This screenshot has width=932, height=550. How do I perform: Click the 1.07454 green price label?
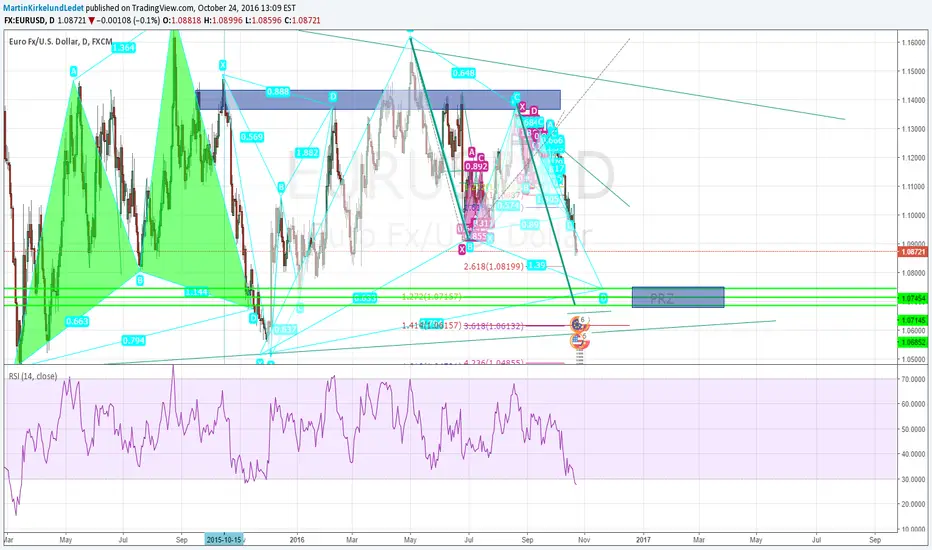tap(914, 298)
